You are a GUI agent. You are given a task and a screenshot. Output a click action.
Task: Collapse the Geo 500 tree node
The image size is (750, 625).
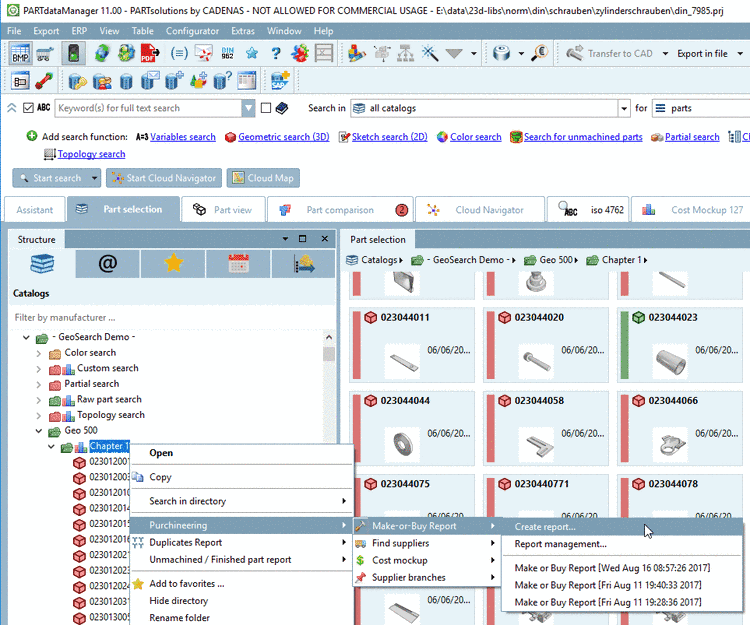[x=39, y=431]
